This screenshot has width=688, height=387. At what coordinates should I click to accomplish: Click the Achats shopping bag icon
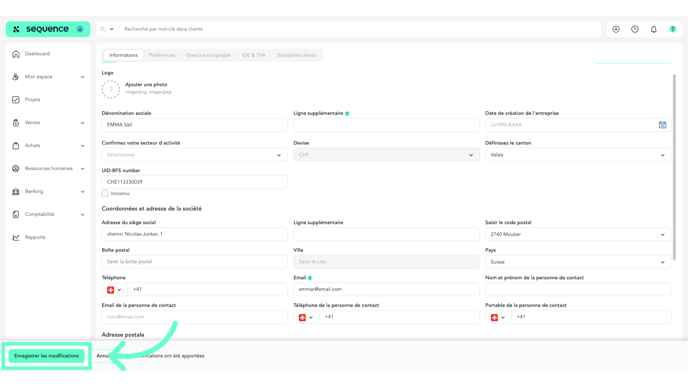16,146
